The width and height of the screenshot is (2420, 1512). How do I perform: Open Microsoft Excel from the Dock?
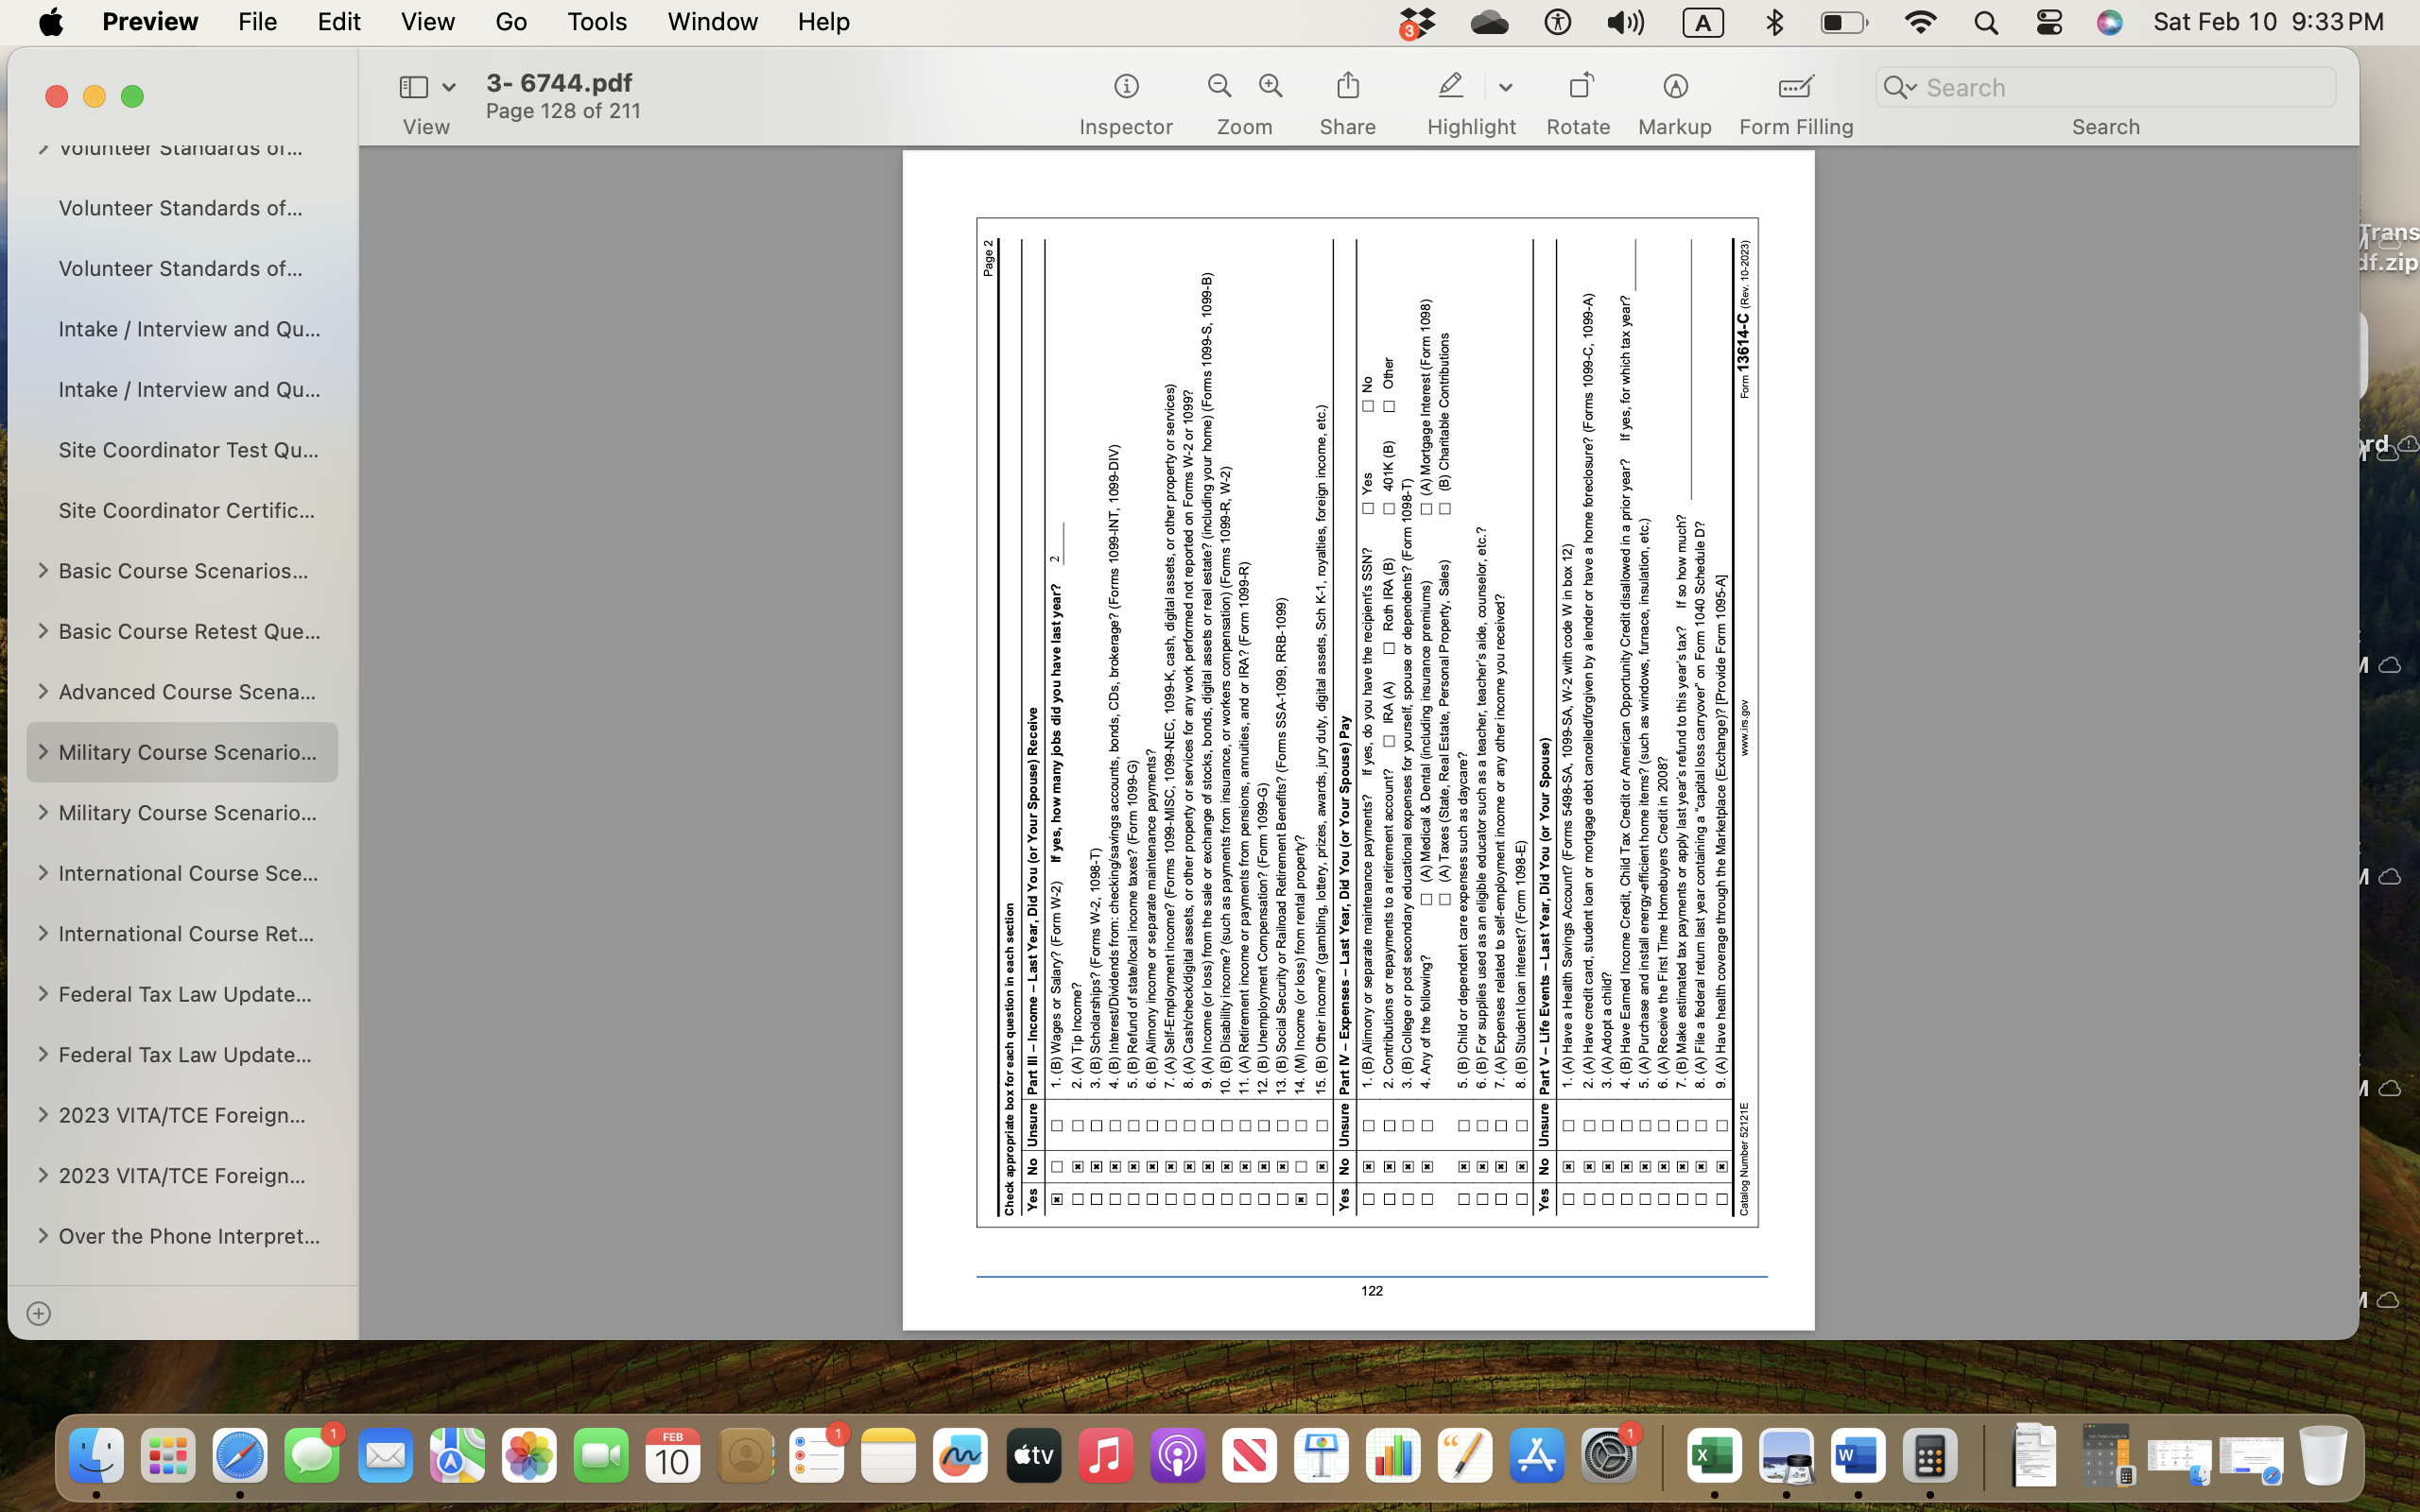coord(1714,1455)
